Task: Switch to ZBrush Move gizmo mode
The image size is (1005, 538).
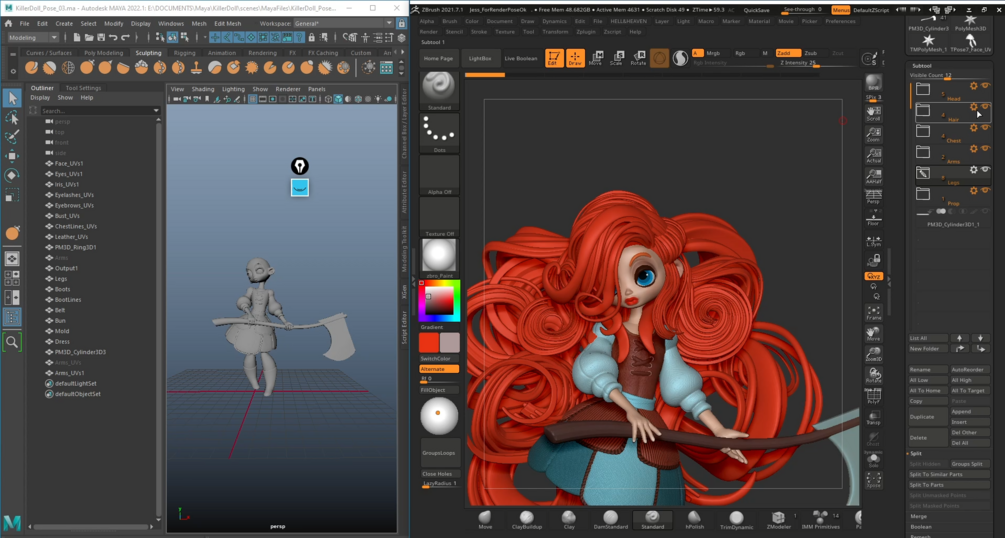Action: point(596,58)
